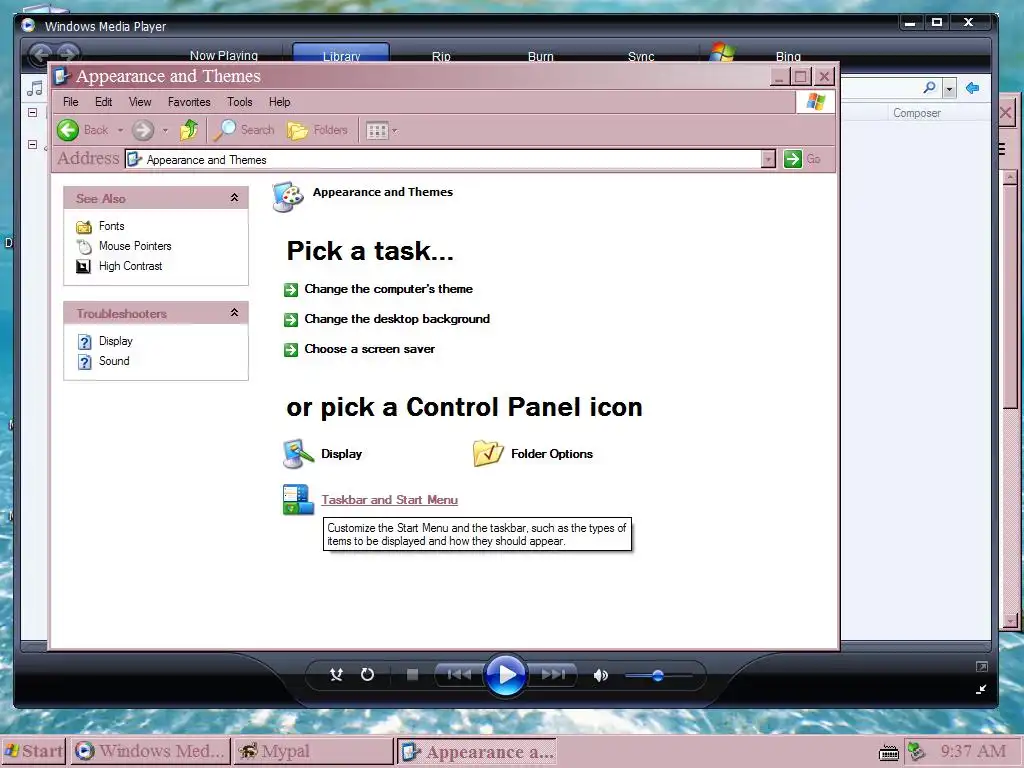Switch to Sync tab in Media Player
1024x768 pixels.
tap(641, 56)
